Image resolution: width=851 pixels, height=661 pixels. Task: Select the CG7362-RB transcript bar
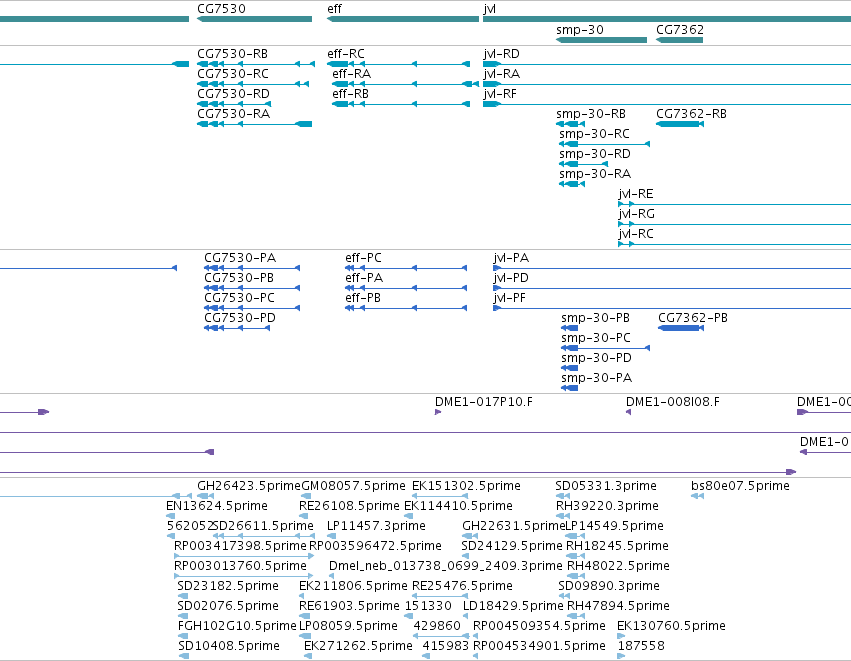[x=680, y=124]
